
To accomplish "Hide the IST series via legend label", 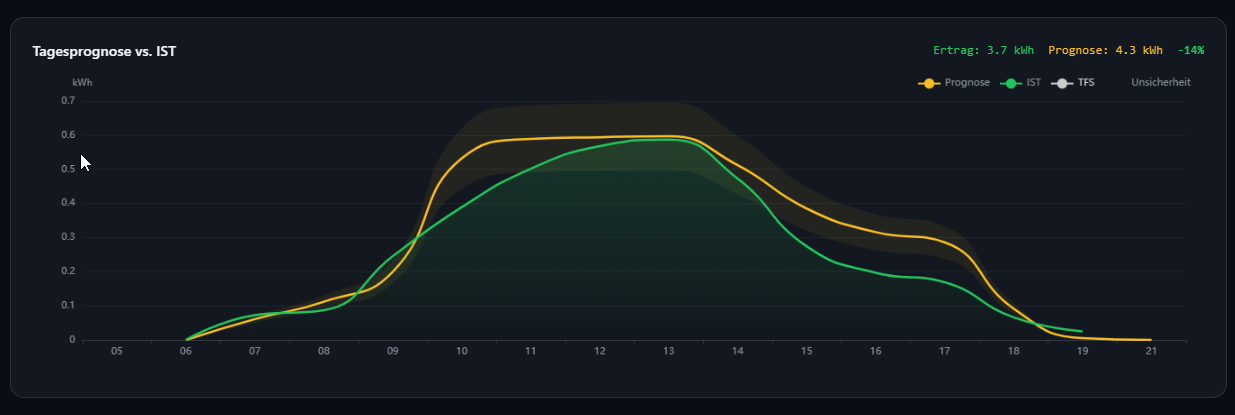I will point(1034,83).
